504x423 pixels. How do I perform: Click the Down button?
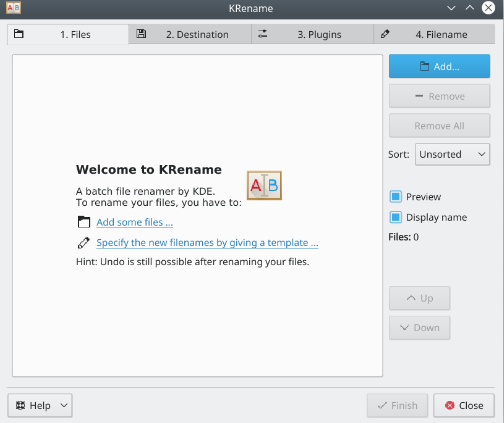[x=420, y=328]
